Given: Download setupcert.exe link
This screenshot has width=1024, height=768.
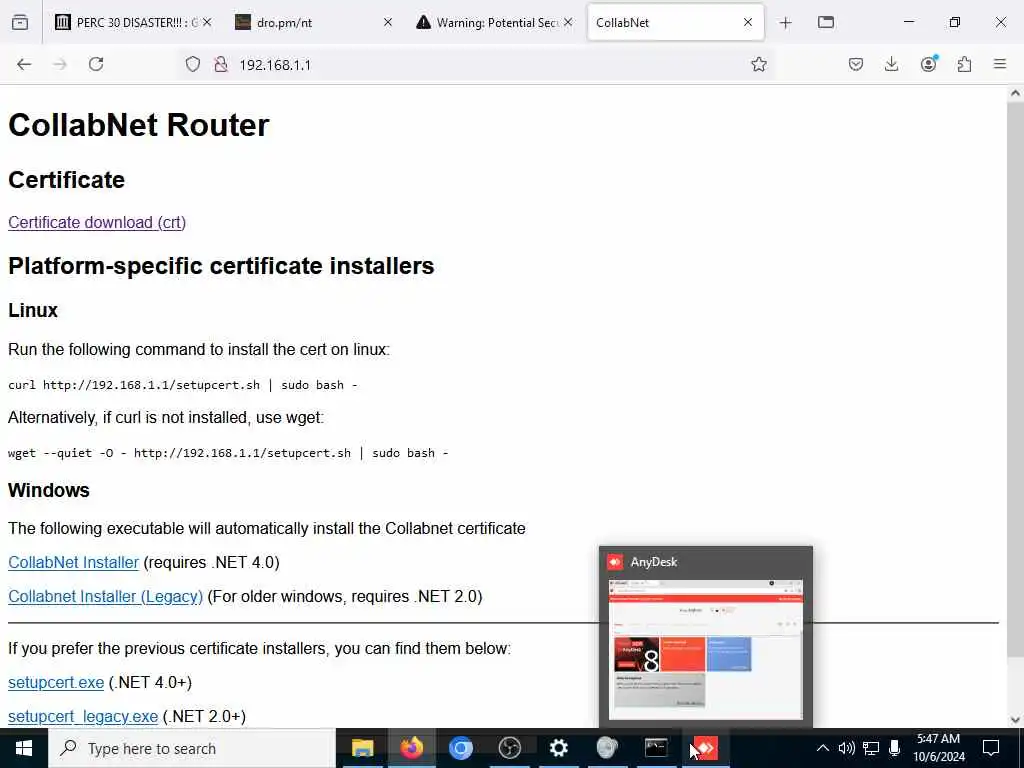Looking at the screenshot, I should pos(56,682).
